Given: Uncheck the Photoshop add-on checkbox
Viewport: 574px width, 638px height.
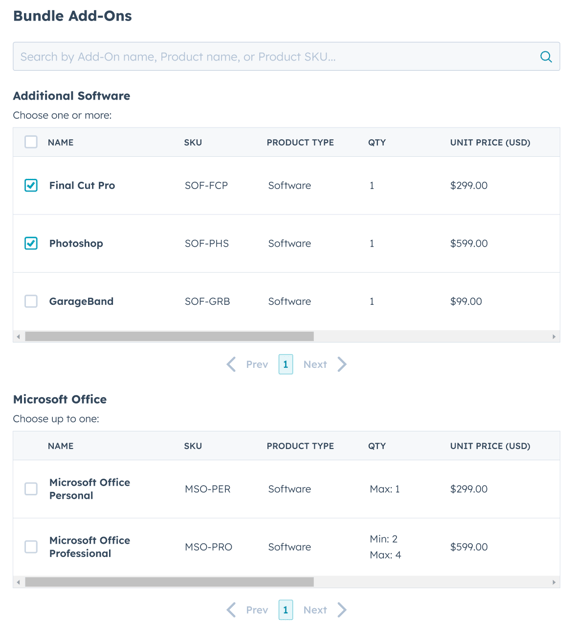Looking at the screenshot, I should [31, 243].
